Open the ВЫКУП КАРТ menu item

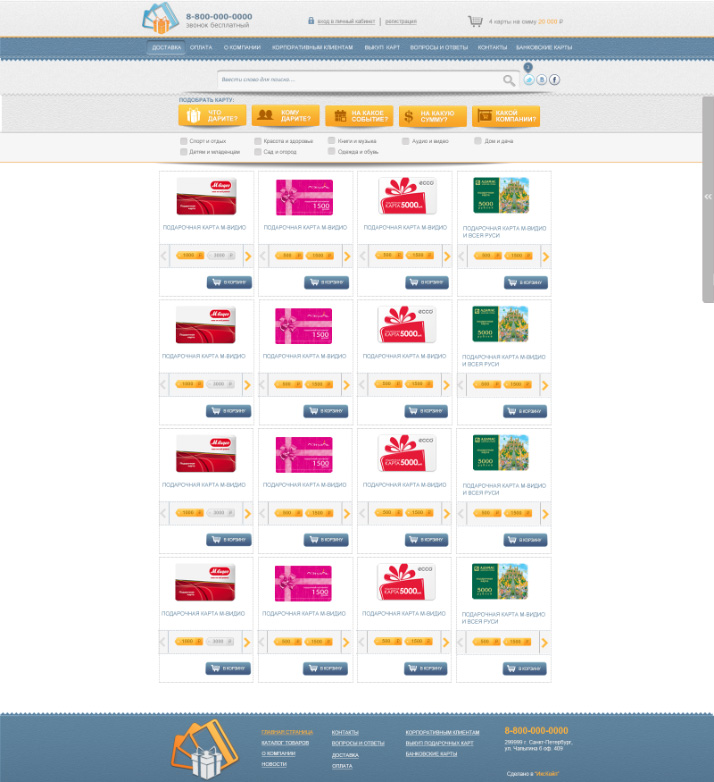(382, 47)
